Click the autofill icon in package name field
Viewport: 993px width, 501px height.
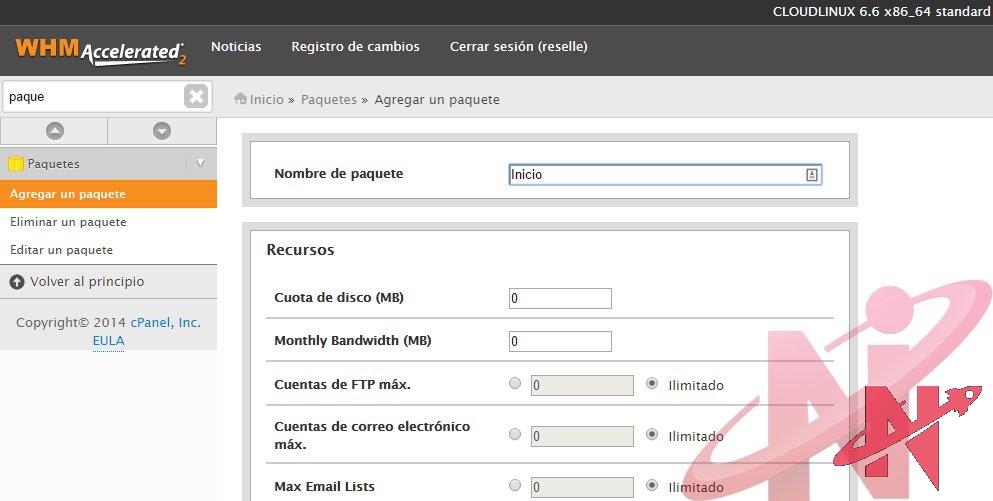tap(811, 174)
